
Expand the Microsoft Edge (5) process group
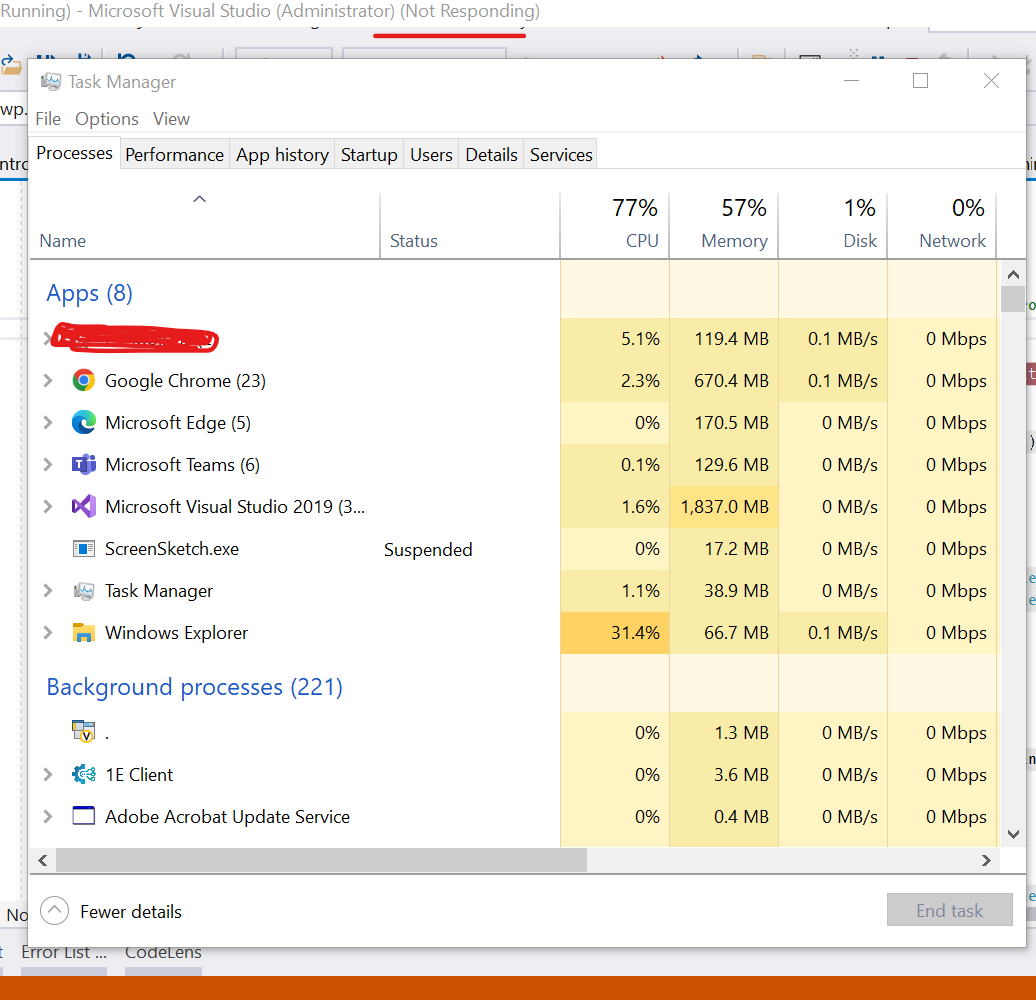pyautogui.click(x=48, y=422)
